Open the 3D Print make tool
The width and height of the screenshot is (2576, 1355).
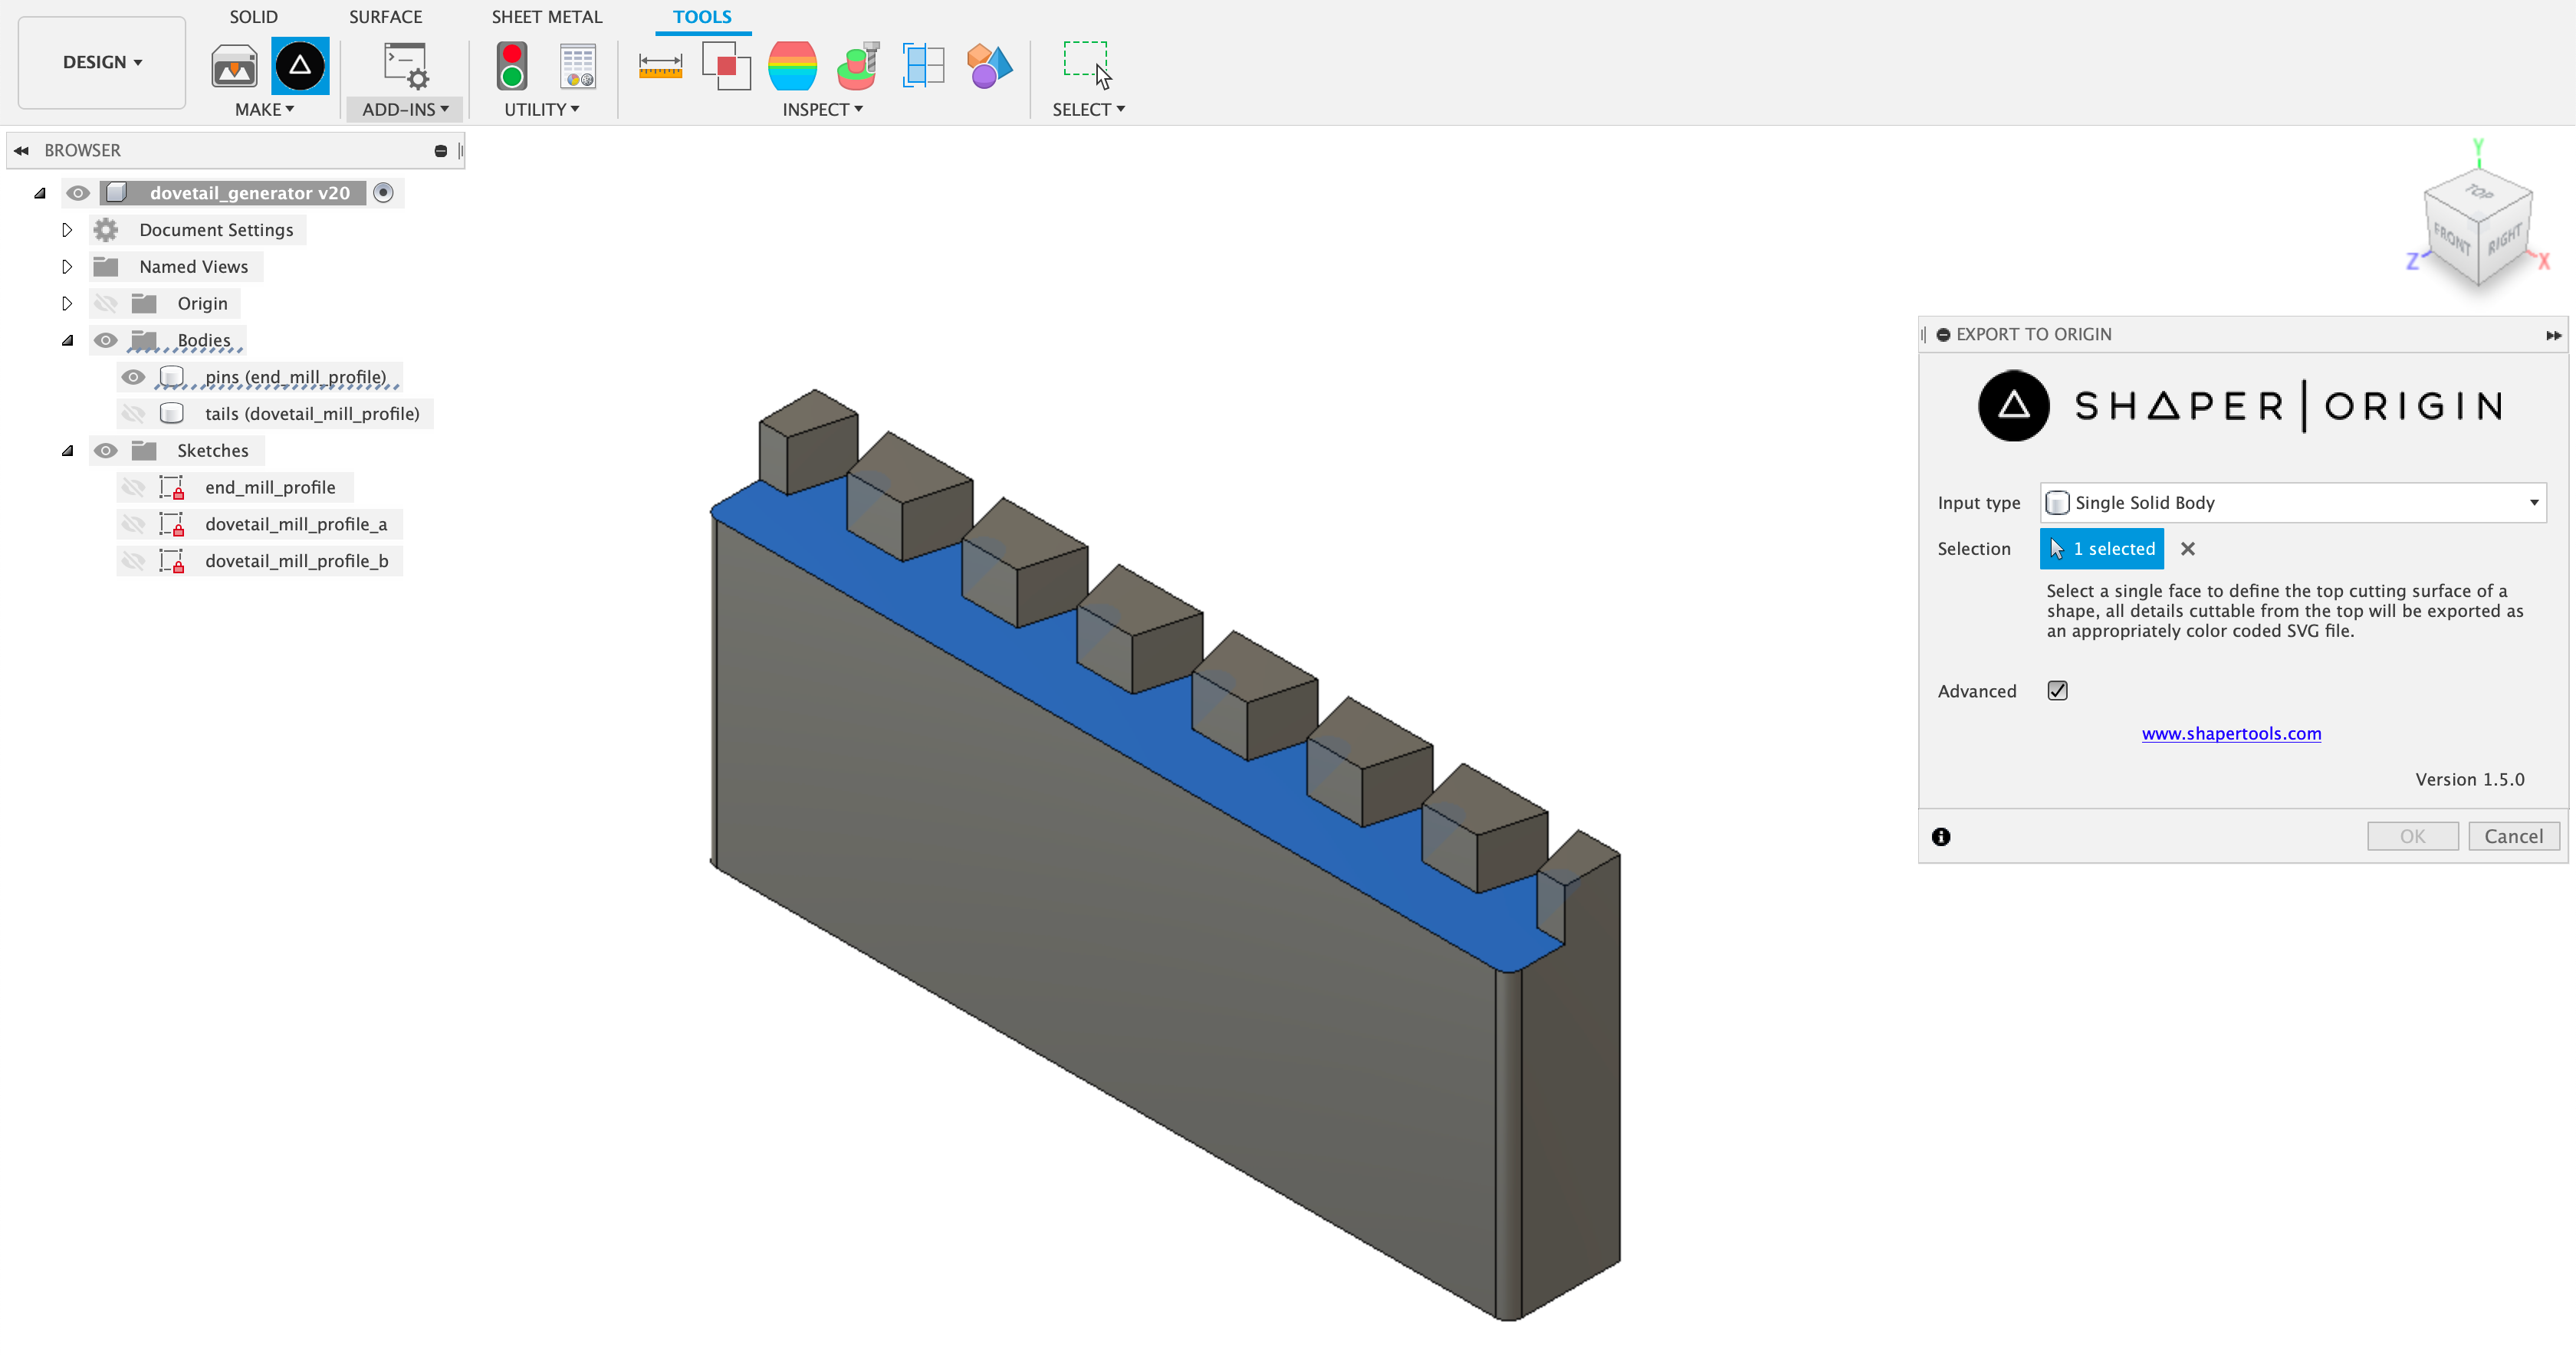coord(234,67)
